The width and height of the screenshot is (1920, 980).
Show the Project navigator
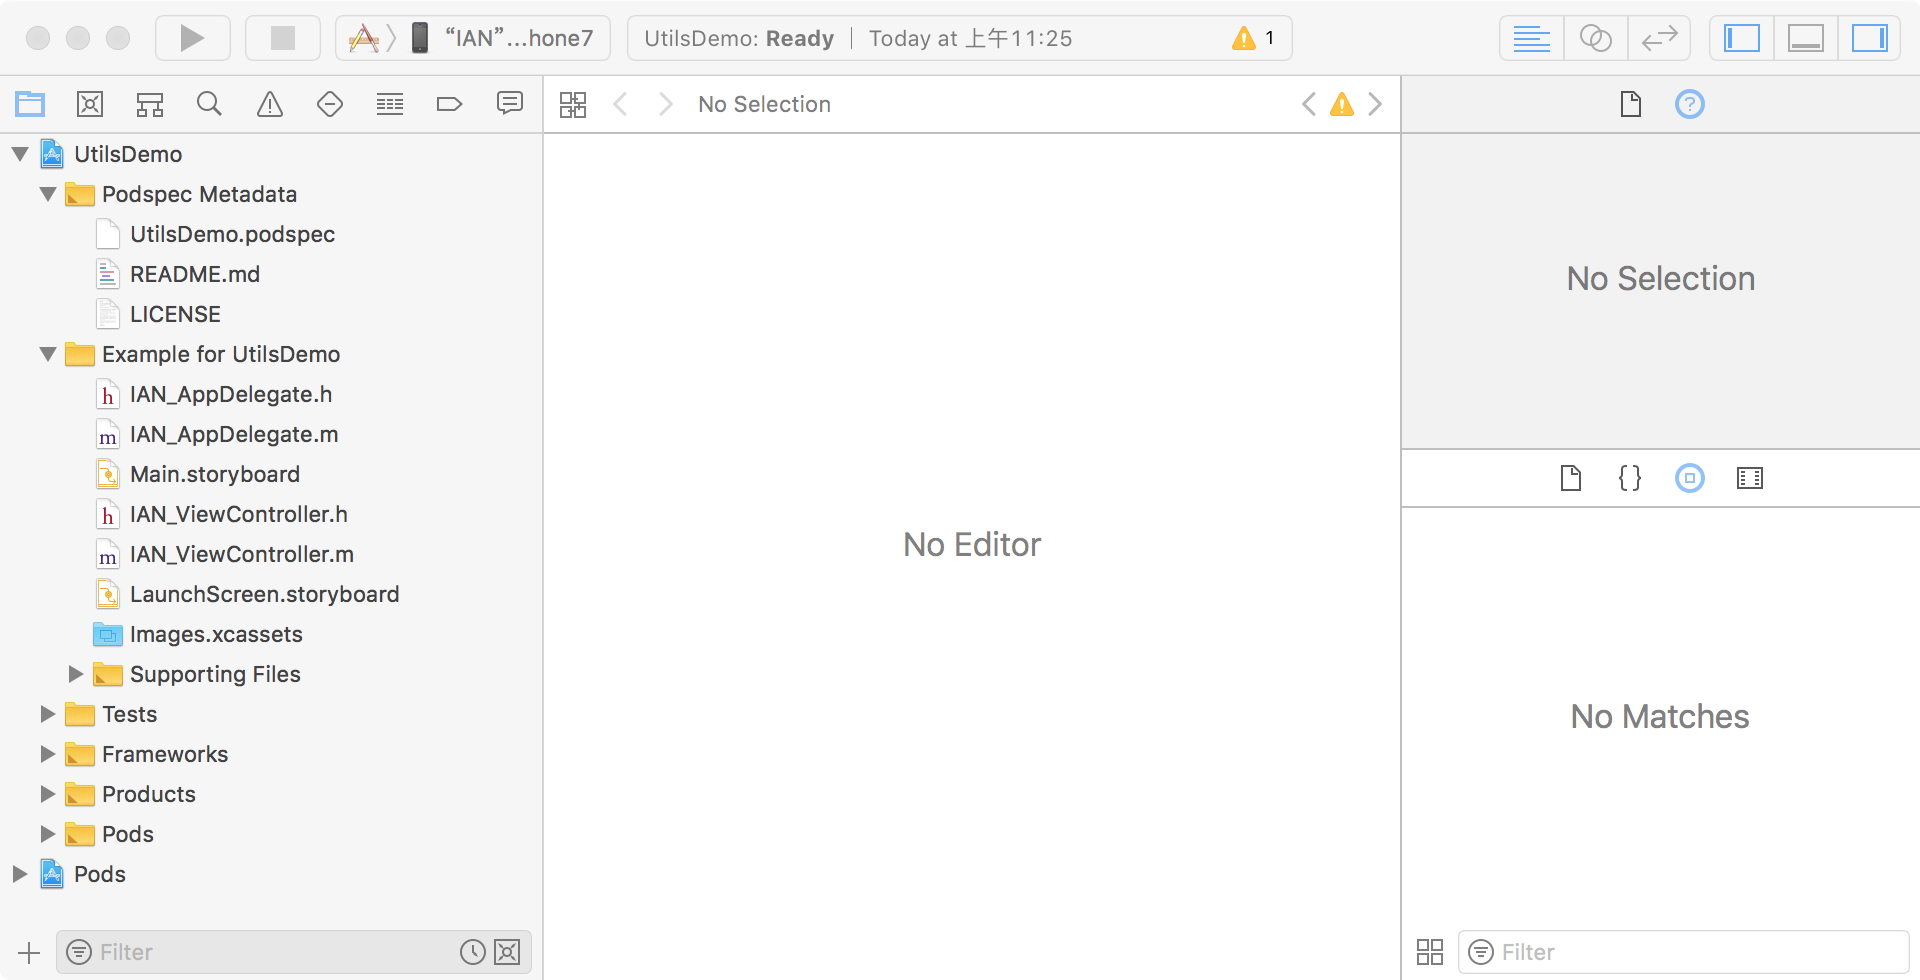pos(30,104)
